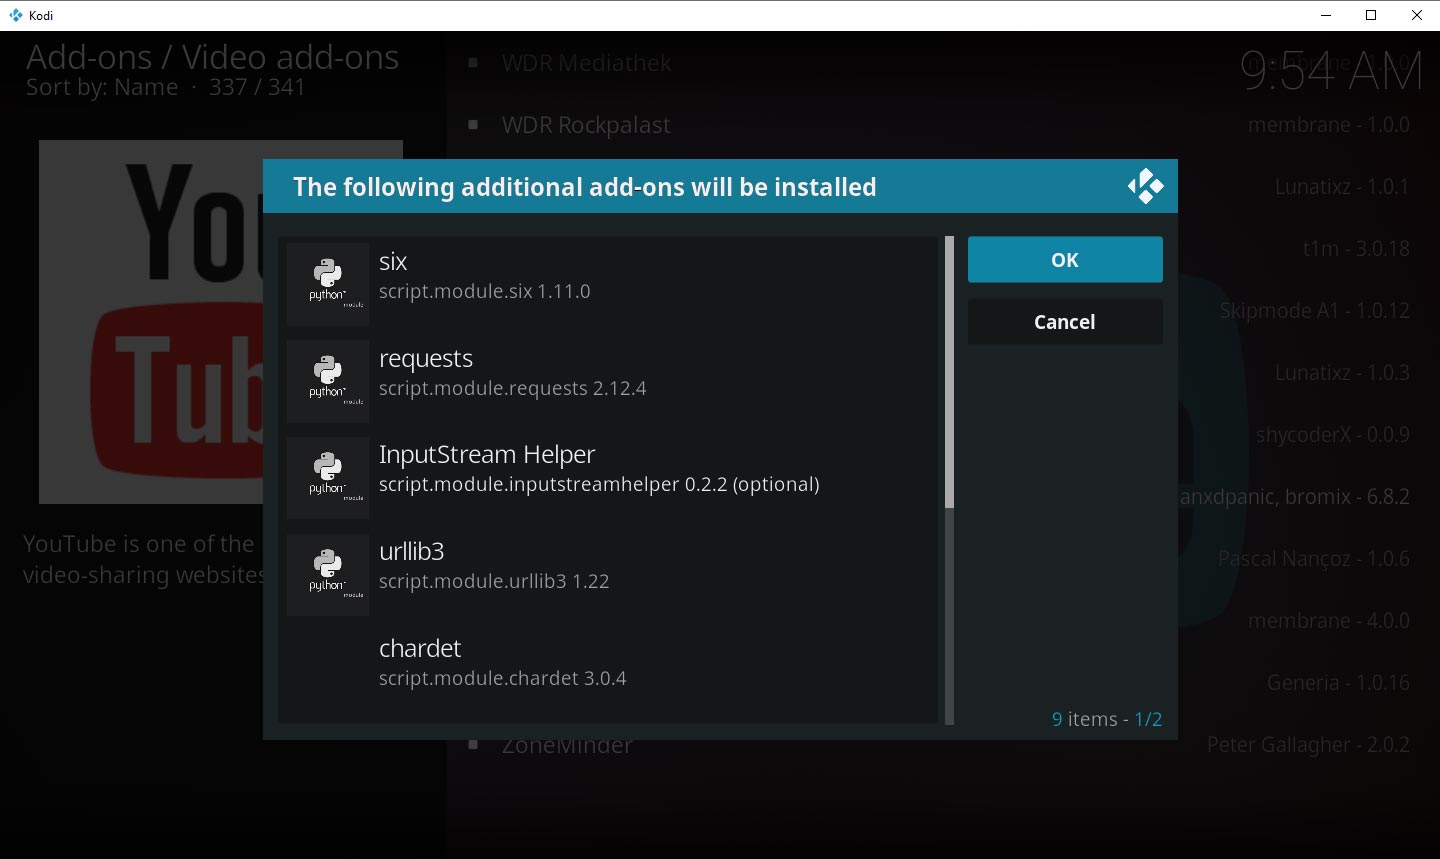Click the WDR Rockpalast add-on item
Screen dimensions: 1440x859
pos(586,125)
